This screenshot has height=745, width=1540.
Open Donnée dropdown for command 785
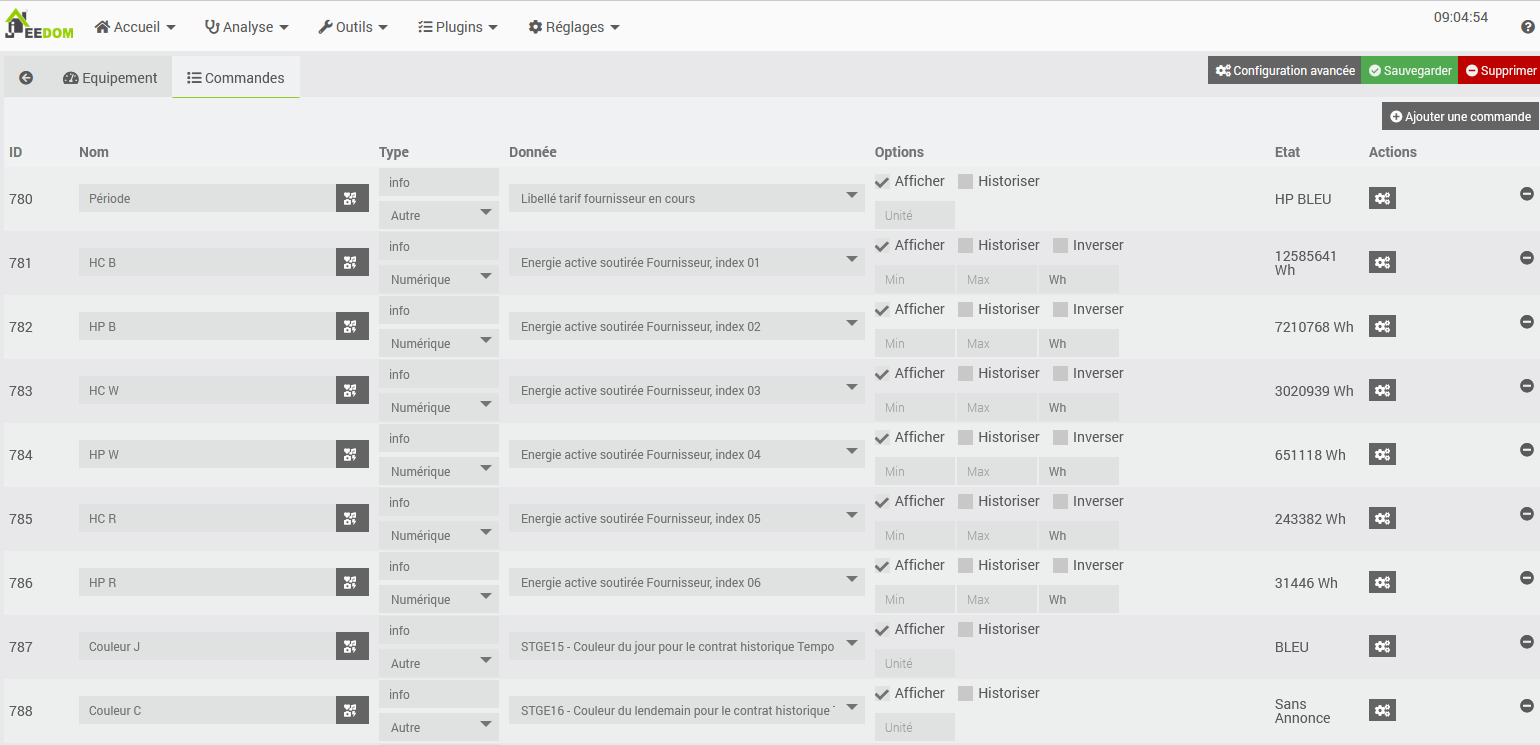point(686,518)
